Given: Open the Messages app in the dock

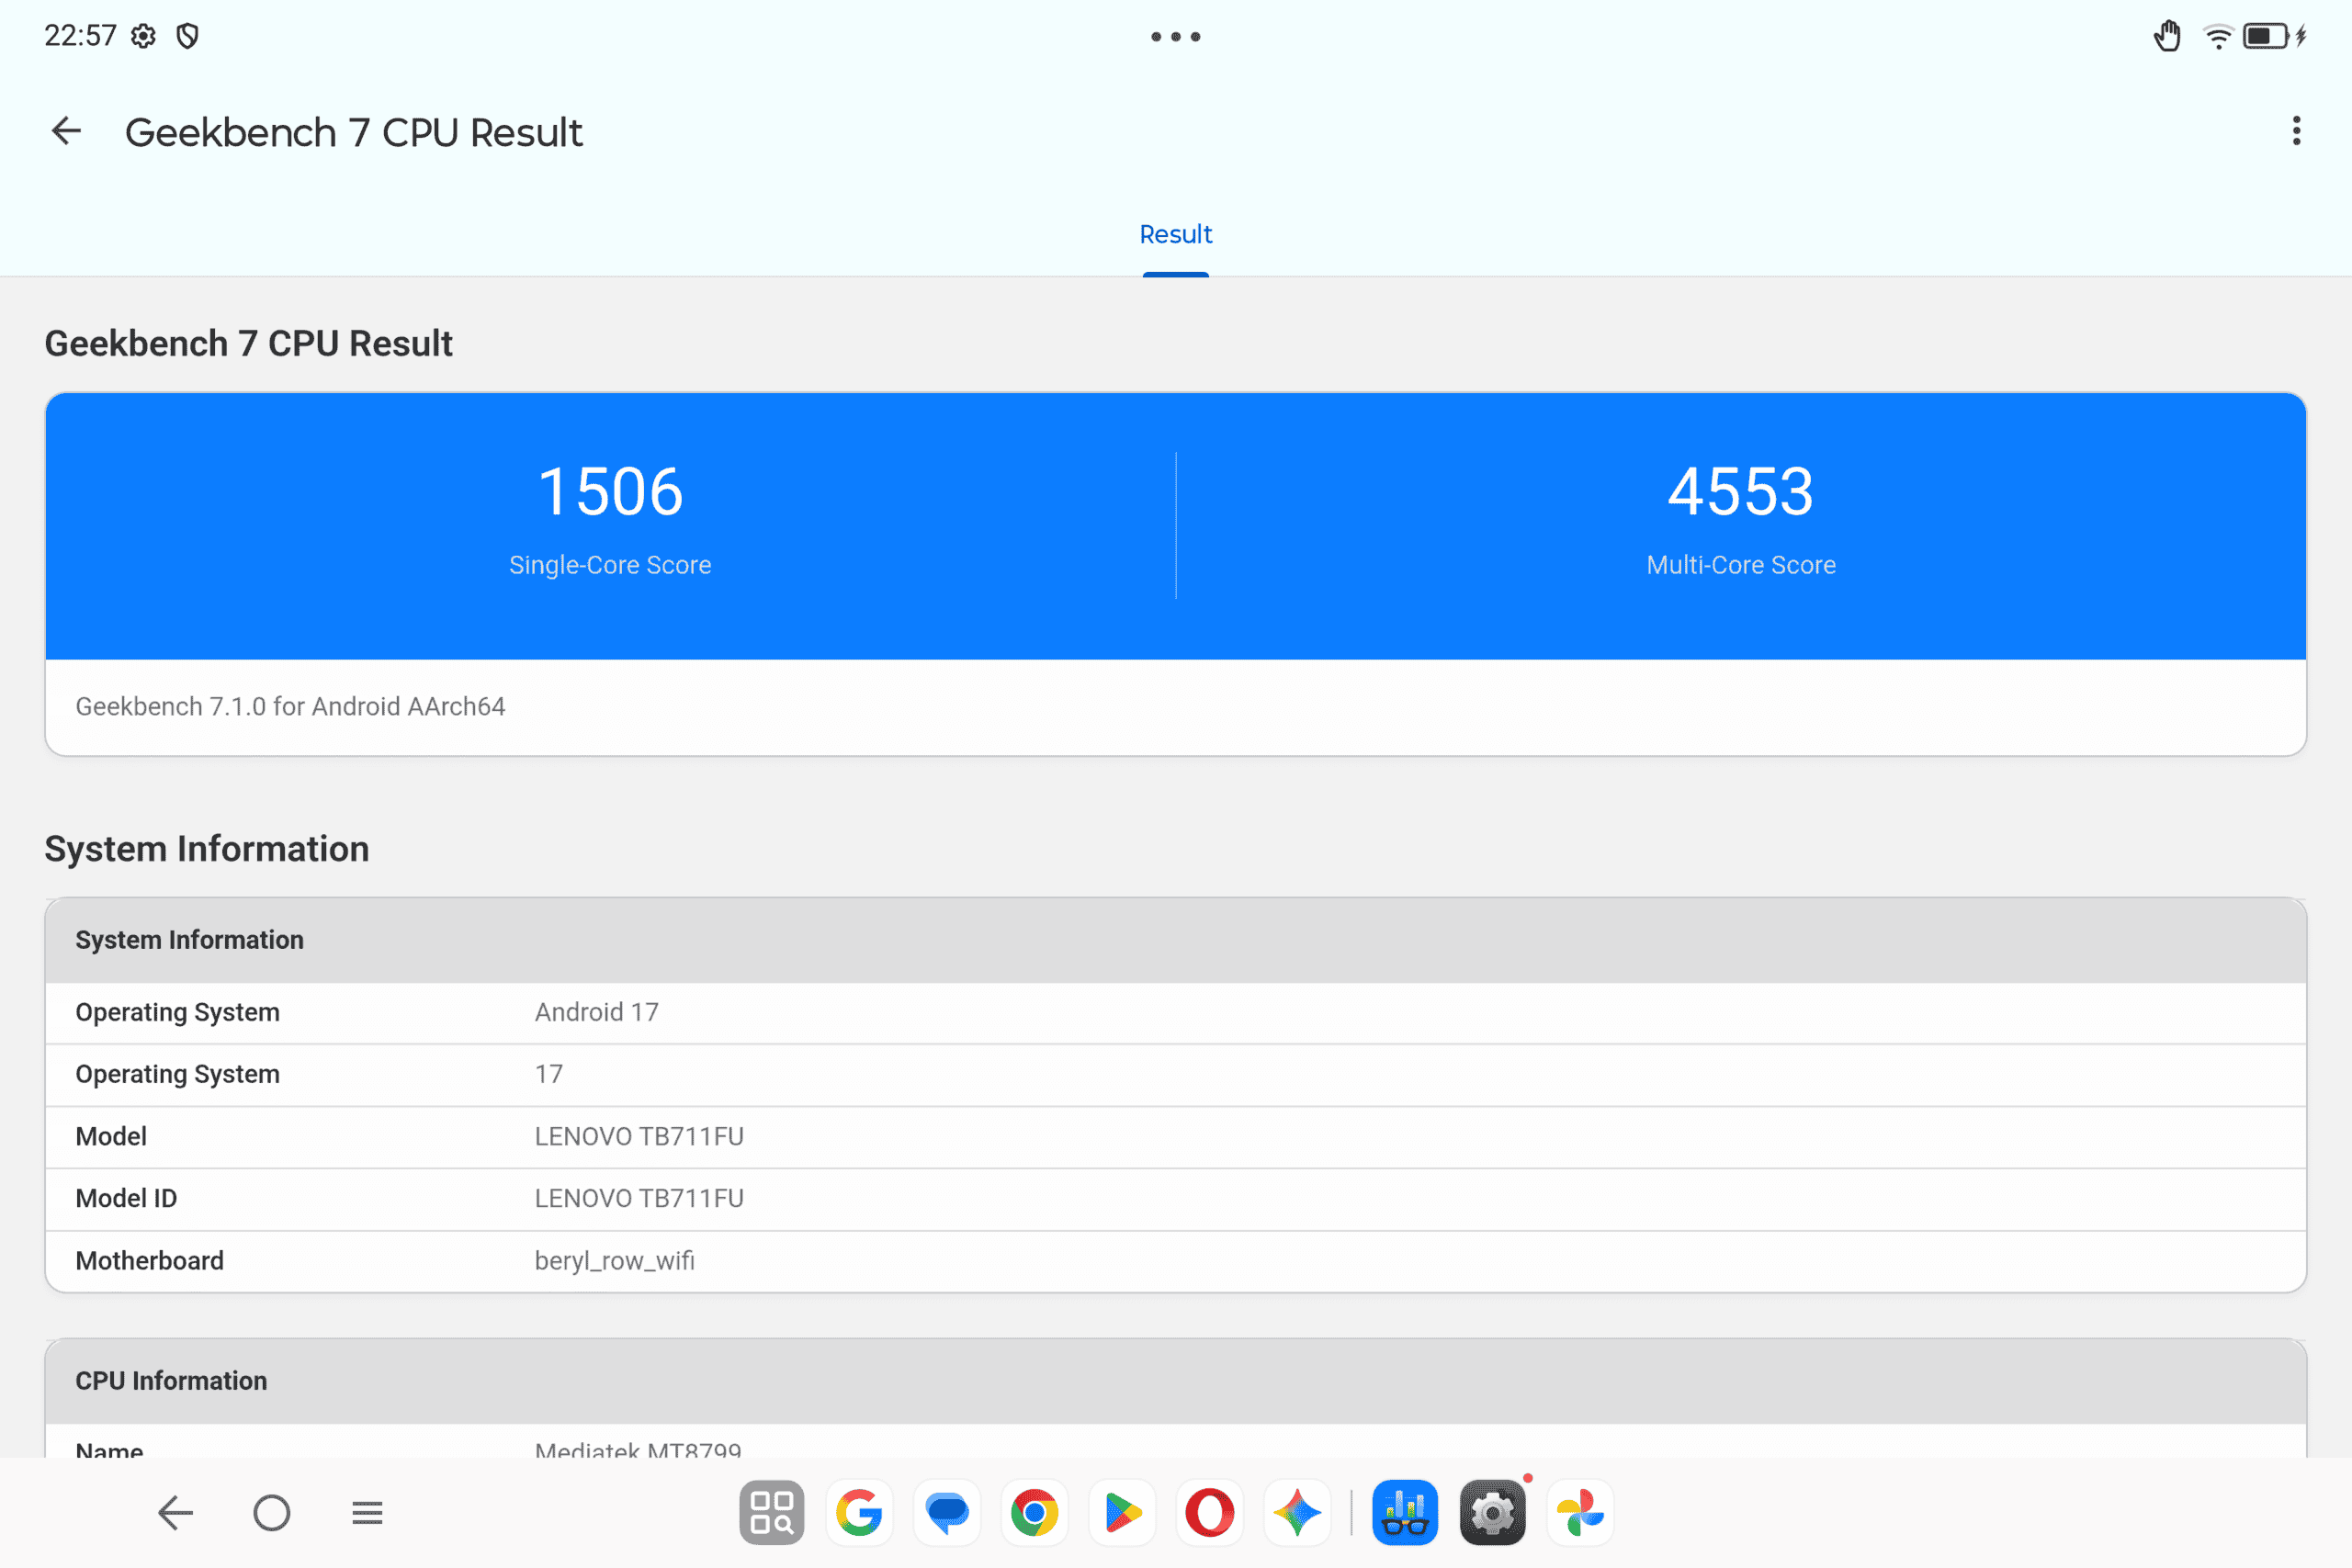Looking at the screenshot, I should pos(947,1512).
